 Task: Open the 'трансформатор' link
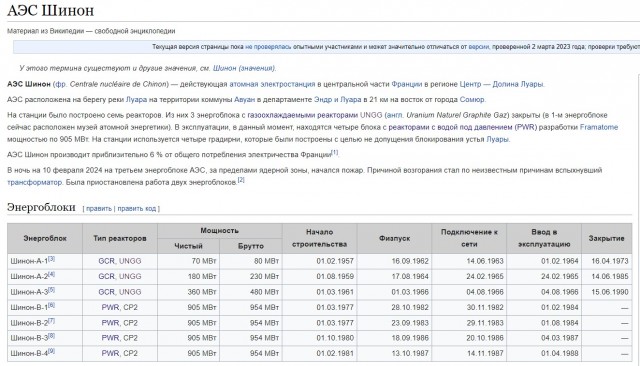point(34,182)
